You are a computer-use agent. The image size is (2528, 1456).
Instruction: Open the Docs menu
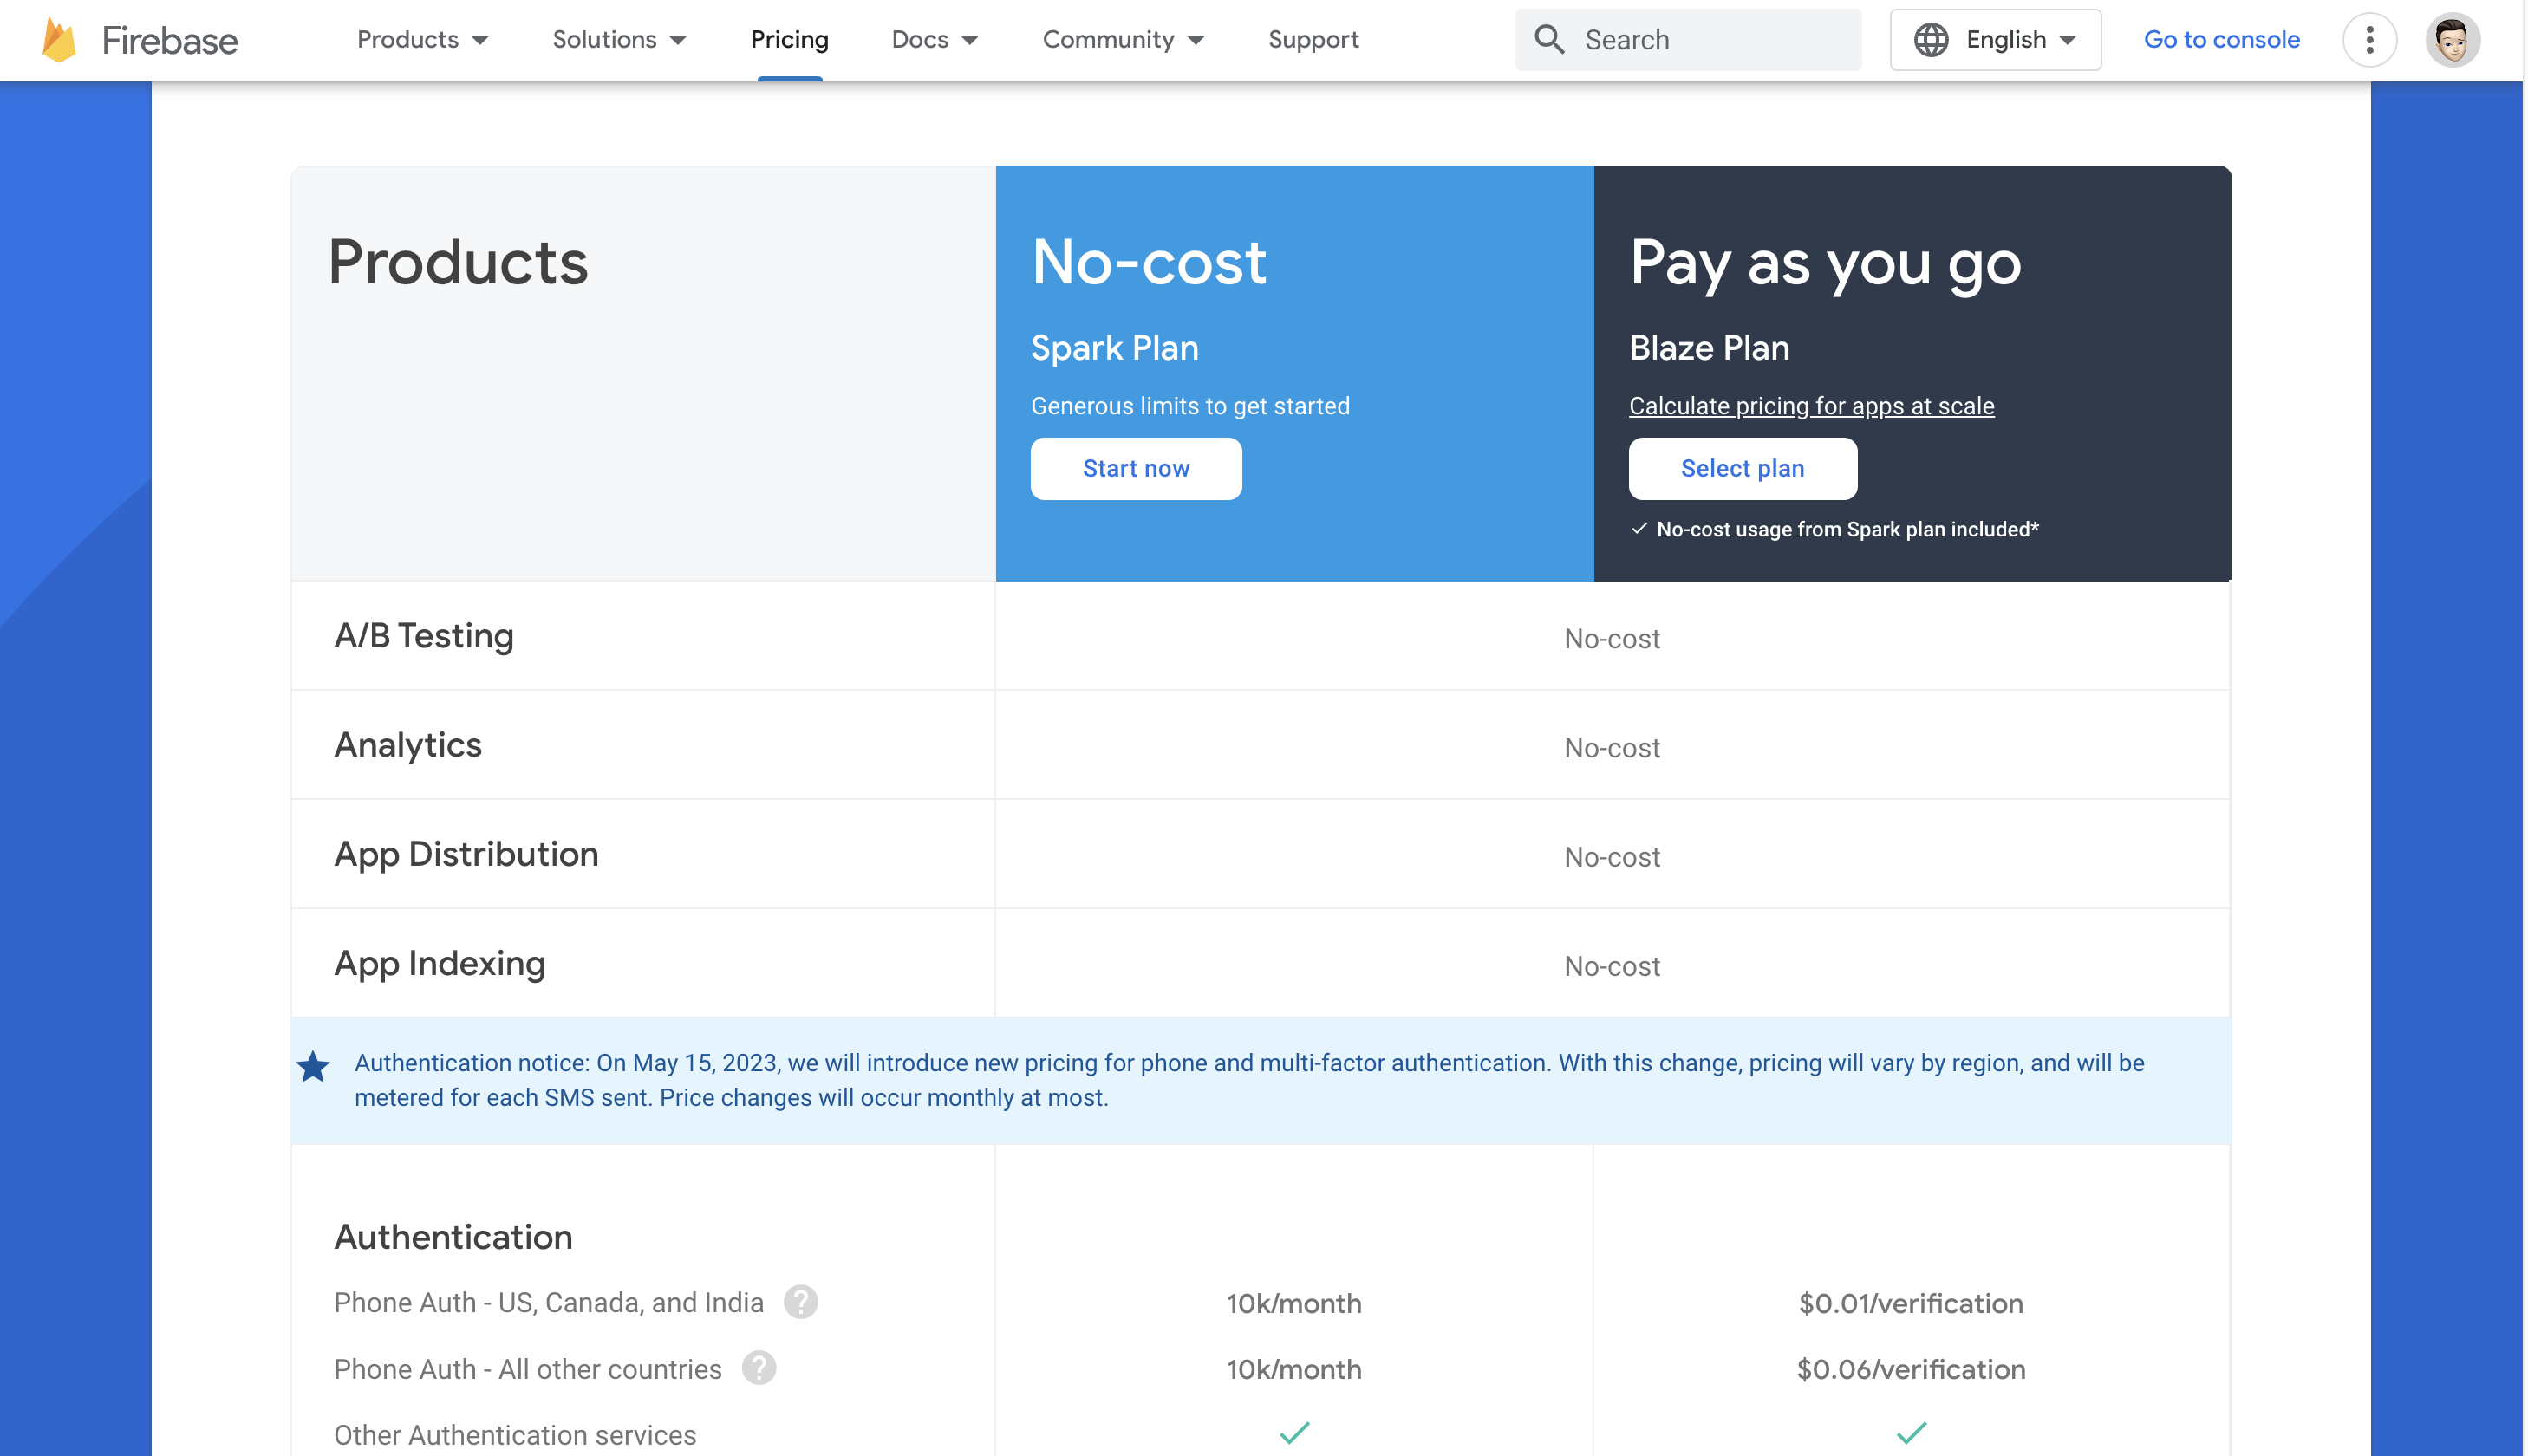click(x=937, y=38)
